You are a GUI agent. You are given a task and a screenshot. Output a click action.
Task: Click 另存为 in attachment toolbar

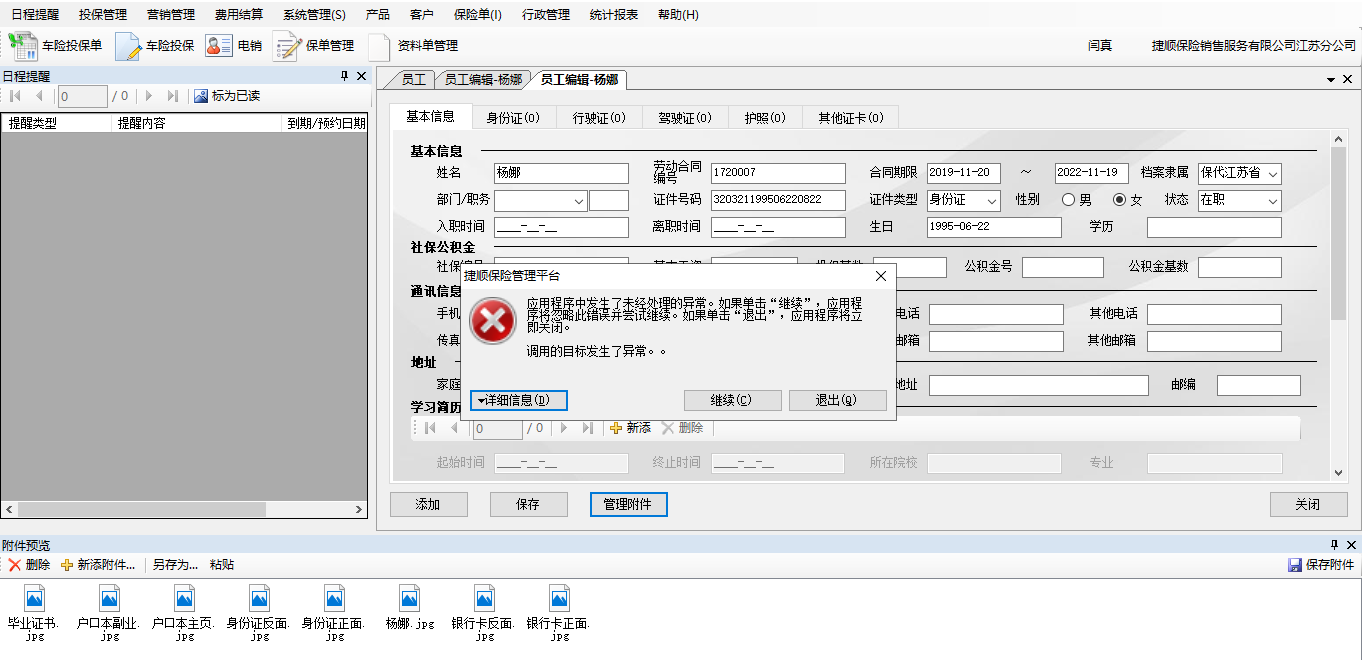pos(175,565)
